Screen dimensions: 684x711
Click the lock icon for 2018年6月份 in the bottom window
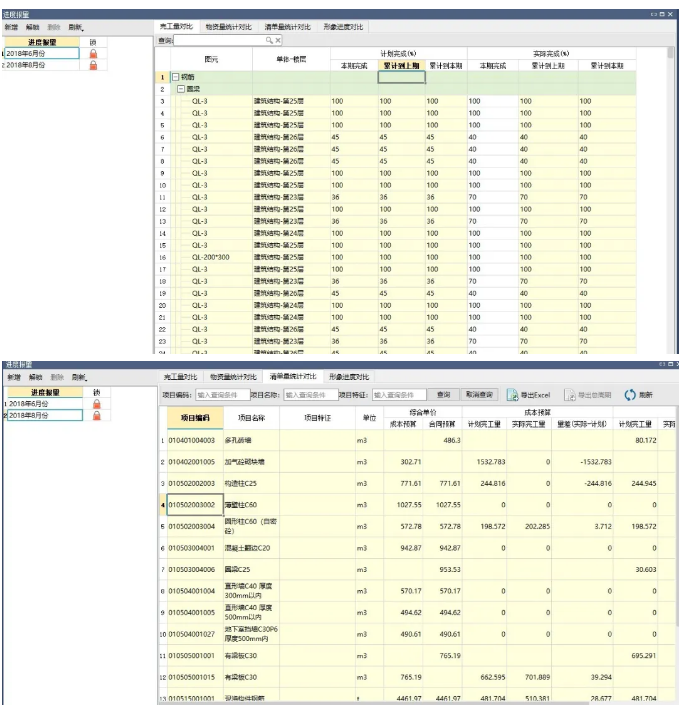tap(97, 404)
